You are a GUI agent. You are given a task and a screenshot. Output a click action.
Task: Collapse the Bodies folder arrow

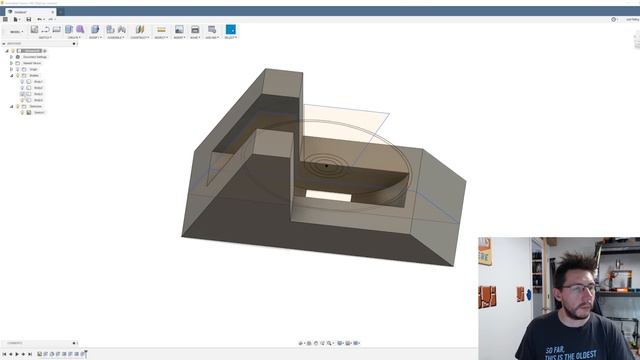[11, 76]
